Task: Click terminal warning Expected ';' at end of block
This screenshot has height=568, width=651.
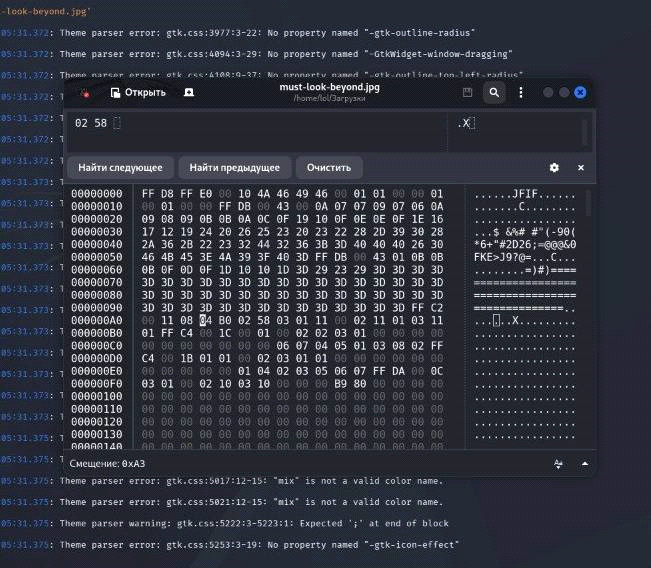Action: pyautogui.click(x=254, y=523)
